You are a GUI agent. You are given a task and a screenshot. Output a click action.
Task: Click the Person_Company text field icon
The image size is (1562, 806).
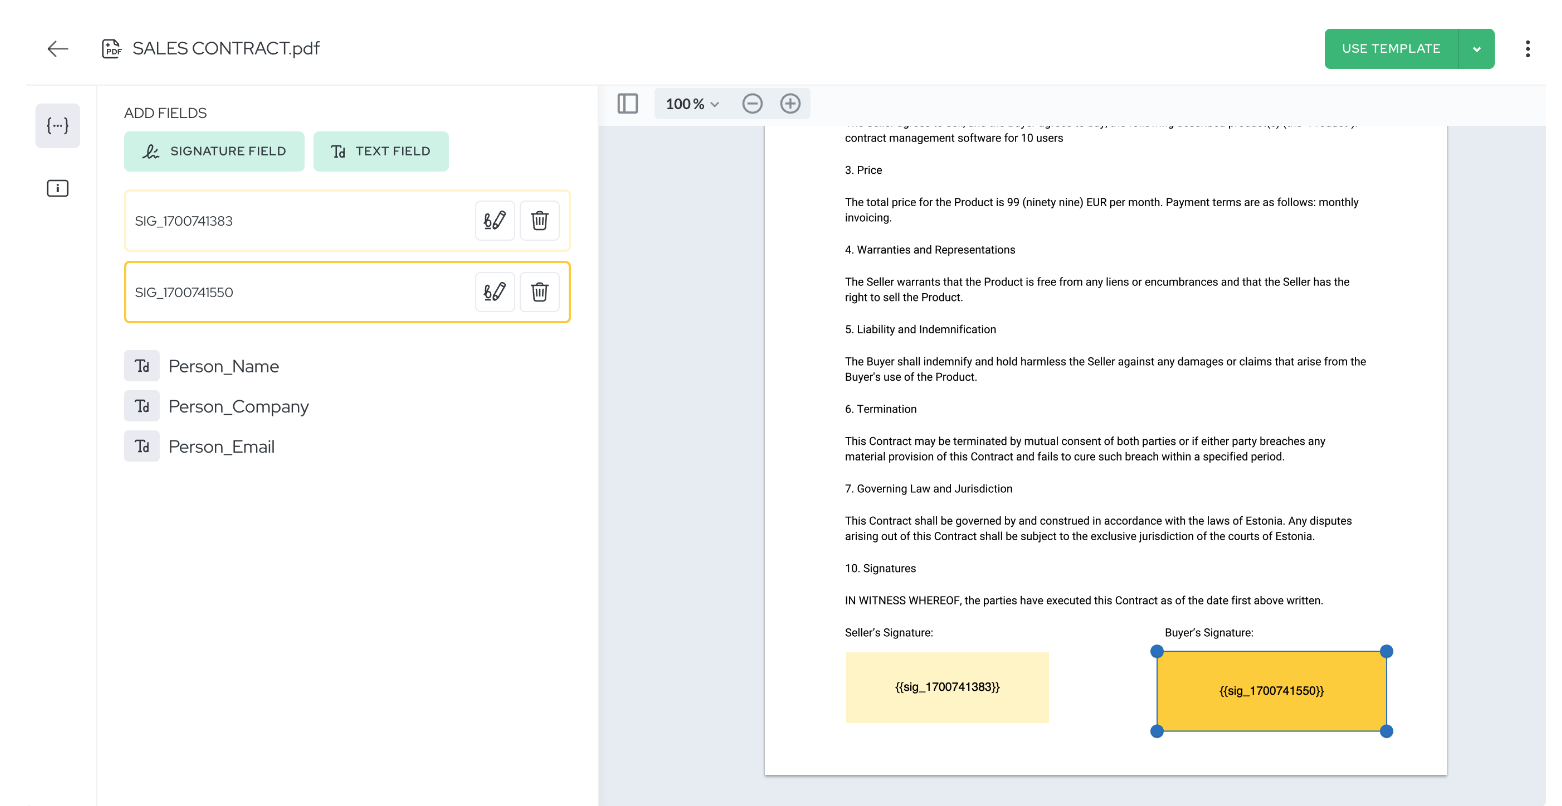(142, 406)
